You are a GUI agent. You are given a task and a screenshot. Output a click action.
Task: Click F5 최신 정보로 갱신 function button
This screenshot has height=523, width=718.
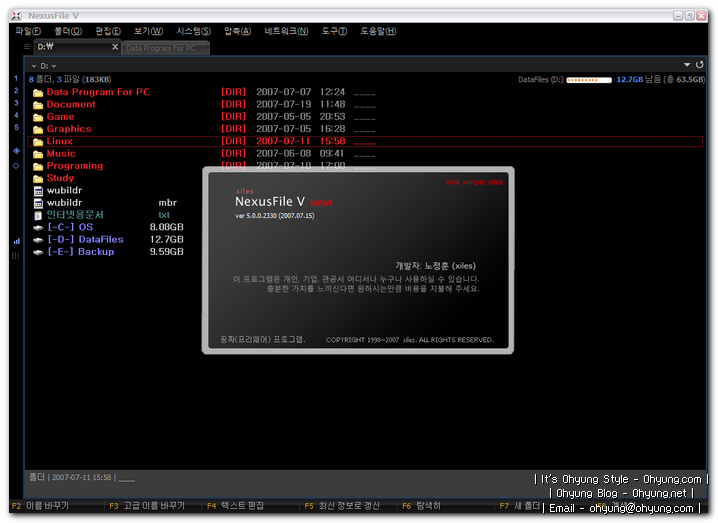(342, 506)
